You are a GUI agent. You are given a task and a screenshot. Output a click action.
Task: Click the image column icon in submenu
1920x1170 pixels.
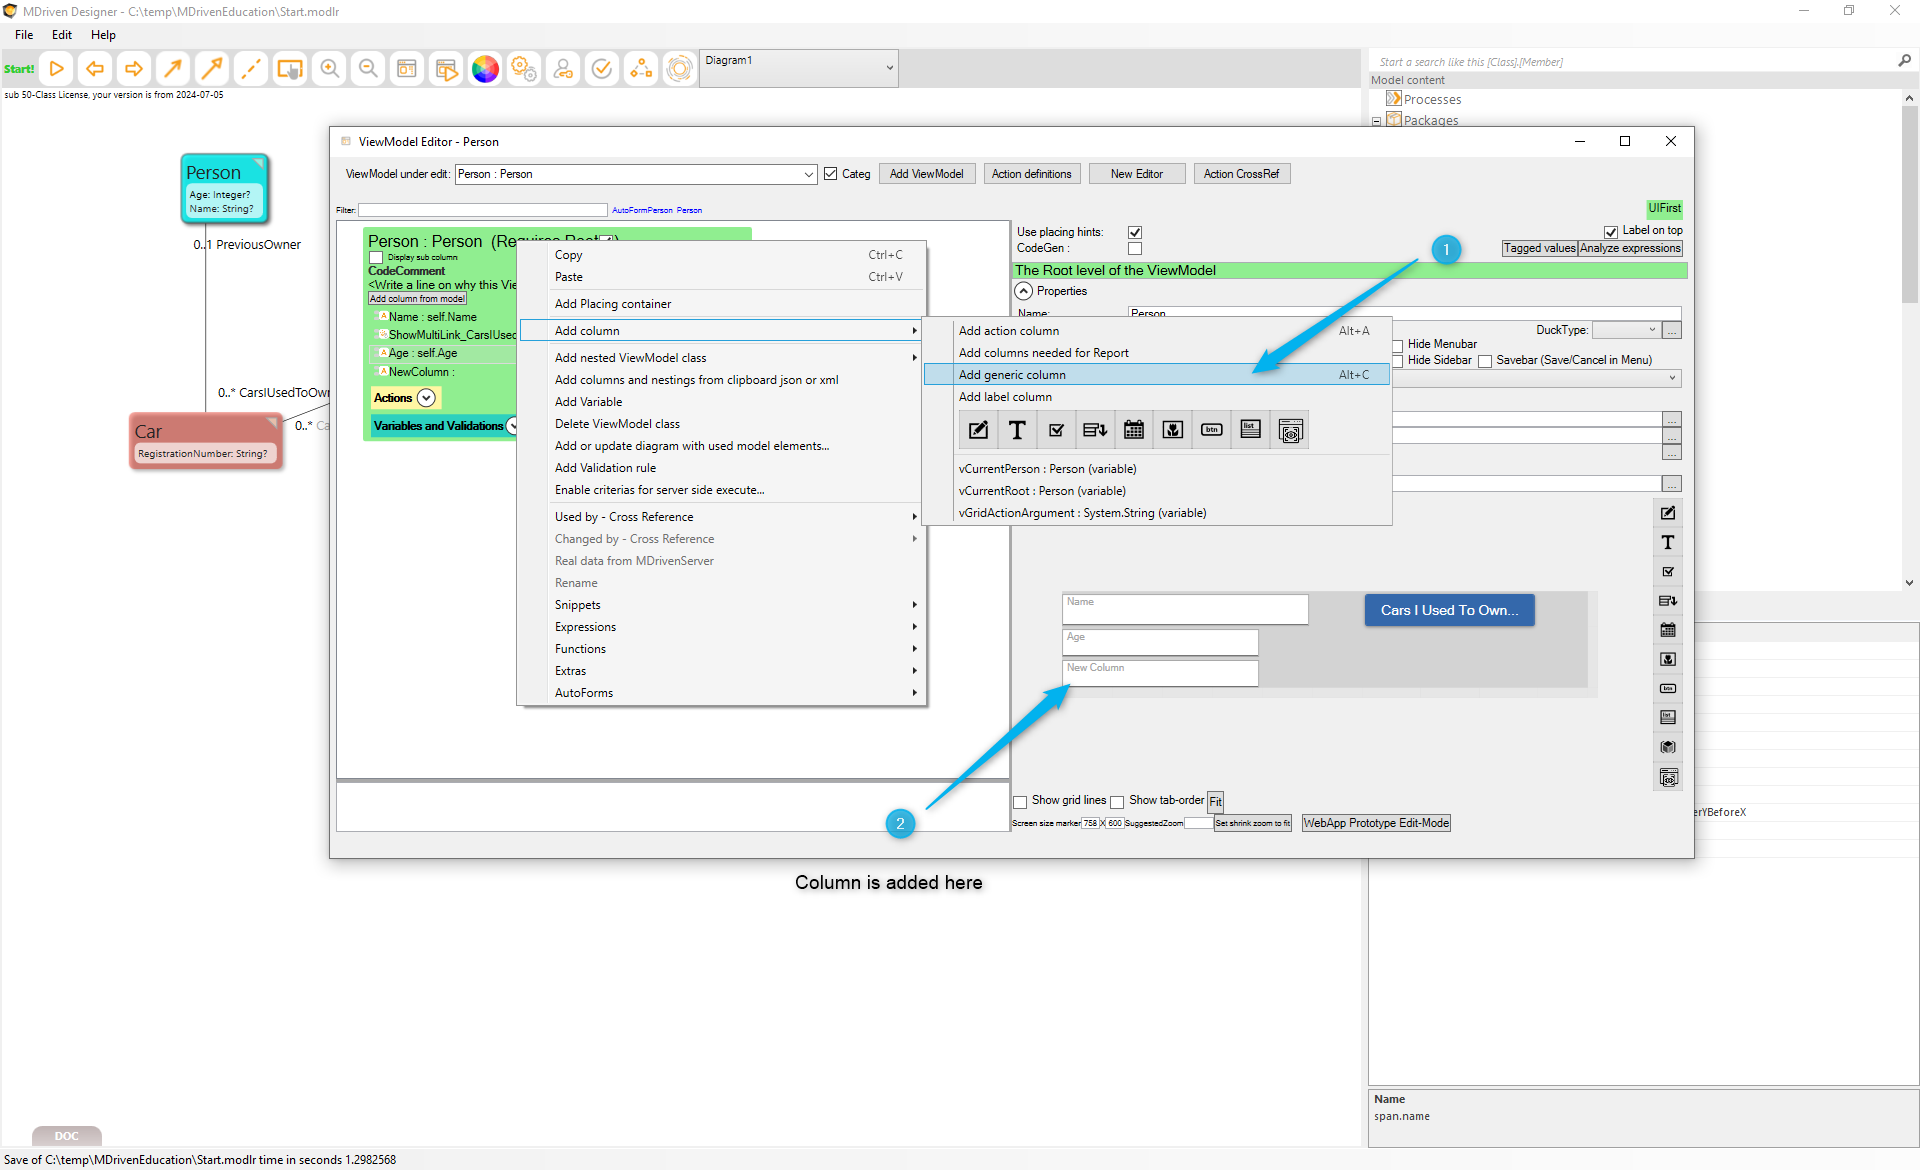(x=1172, y=430)
